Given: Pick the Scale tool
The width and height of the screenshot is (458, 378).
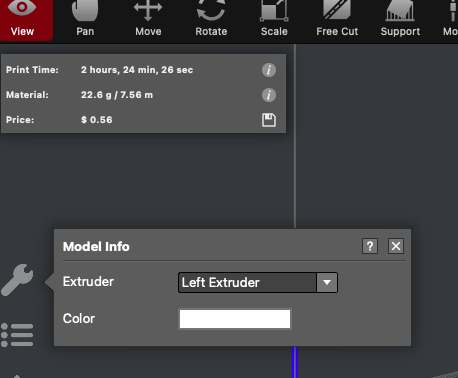Looking at the screenshot, I should click(274, 19).
